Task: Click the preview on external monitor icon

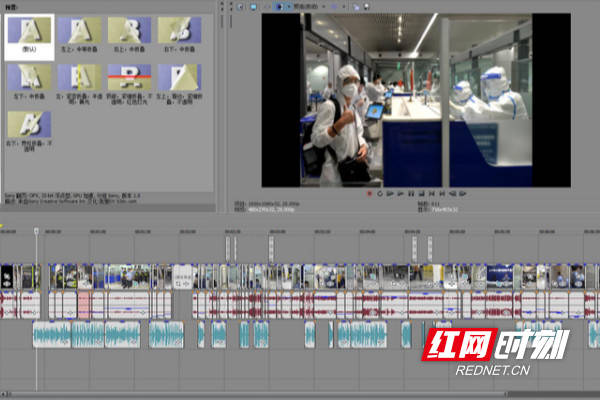Action: [x=253, y=7]
